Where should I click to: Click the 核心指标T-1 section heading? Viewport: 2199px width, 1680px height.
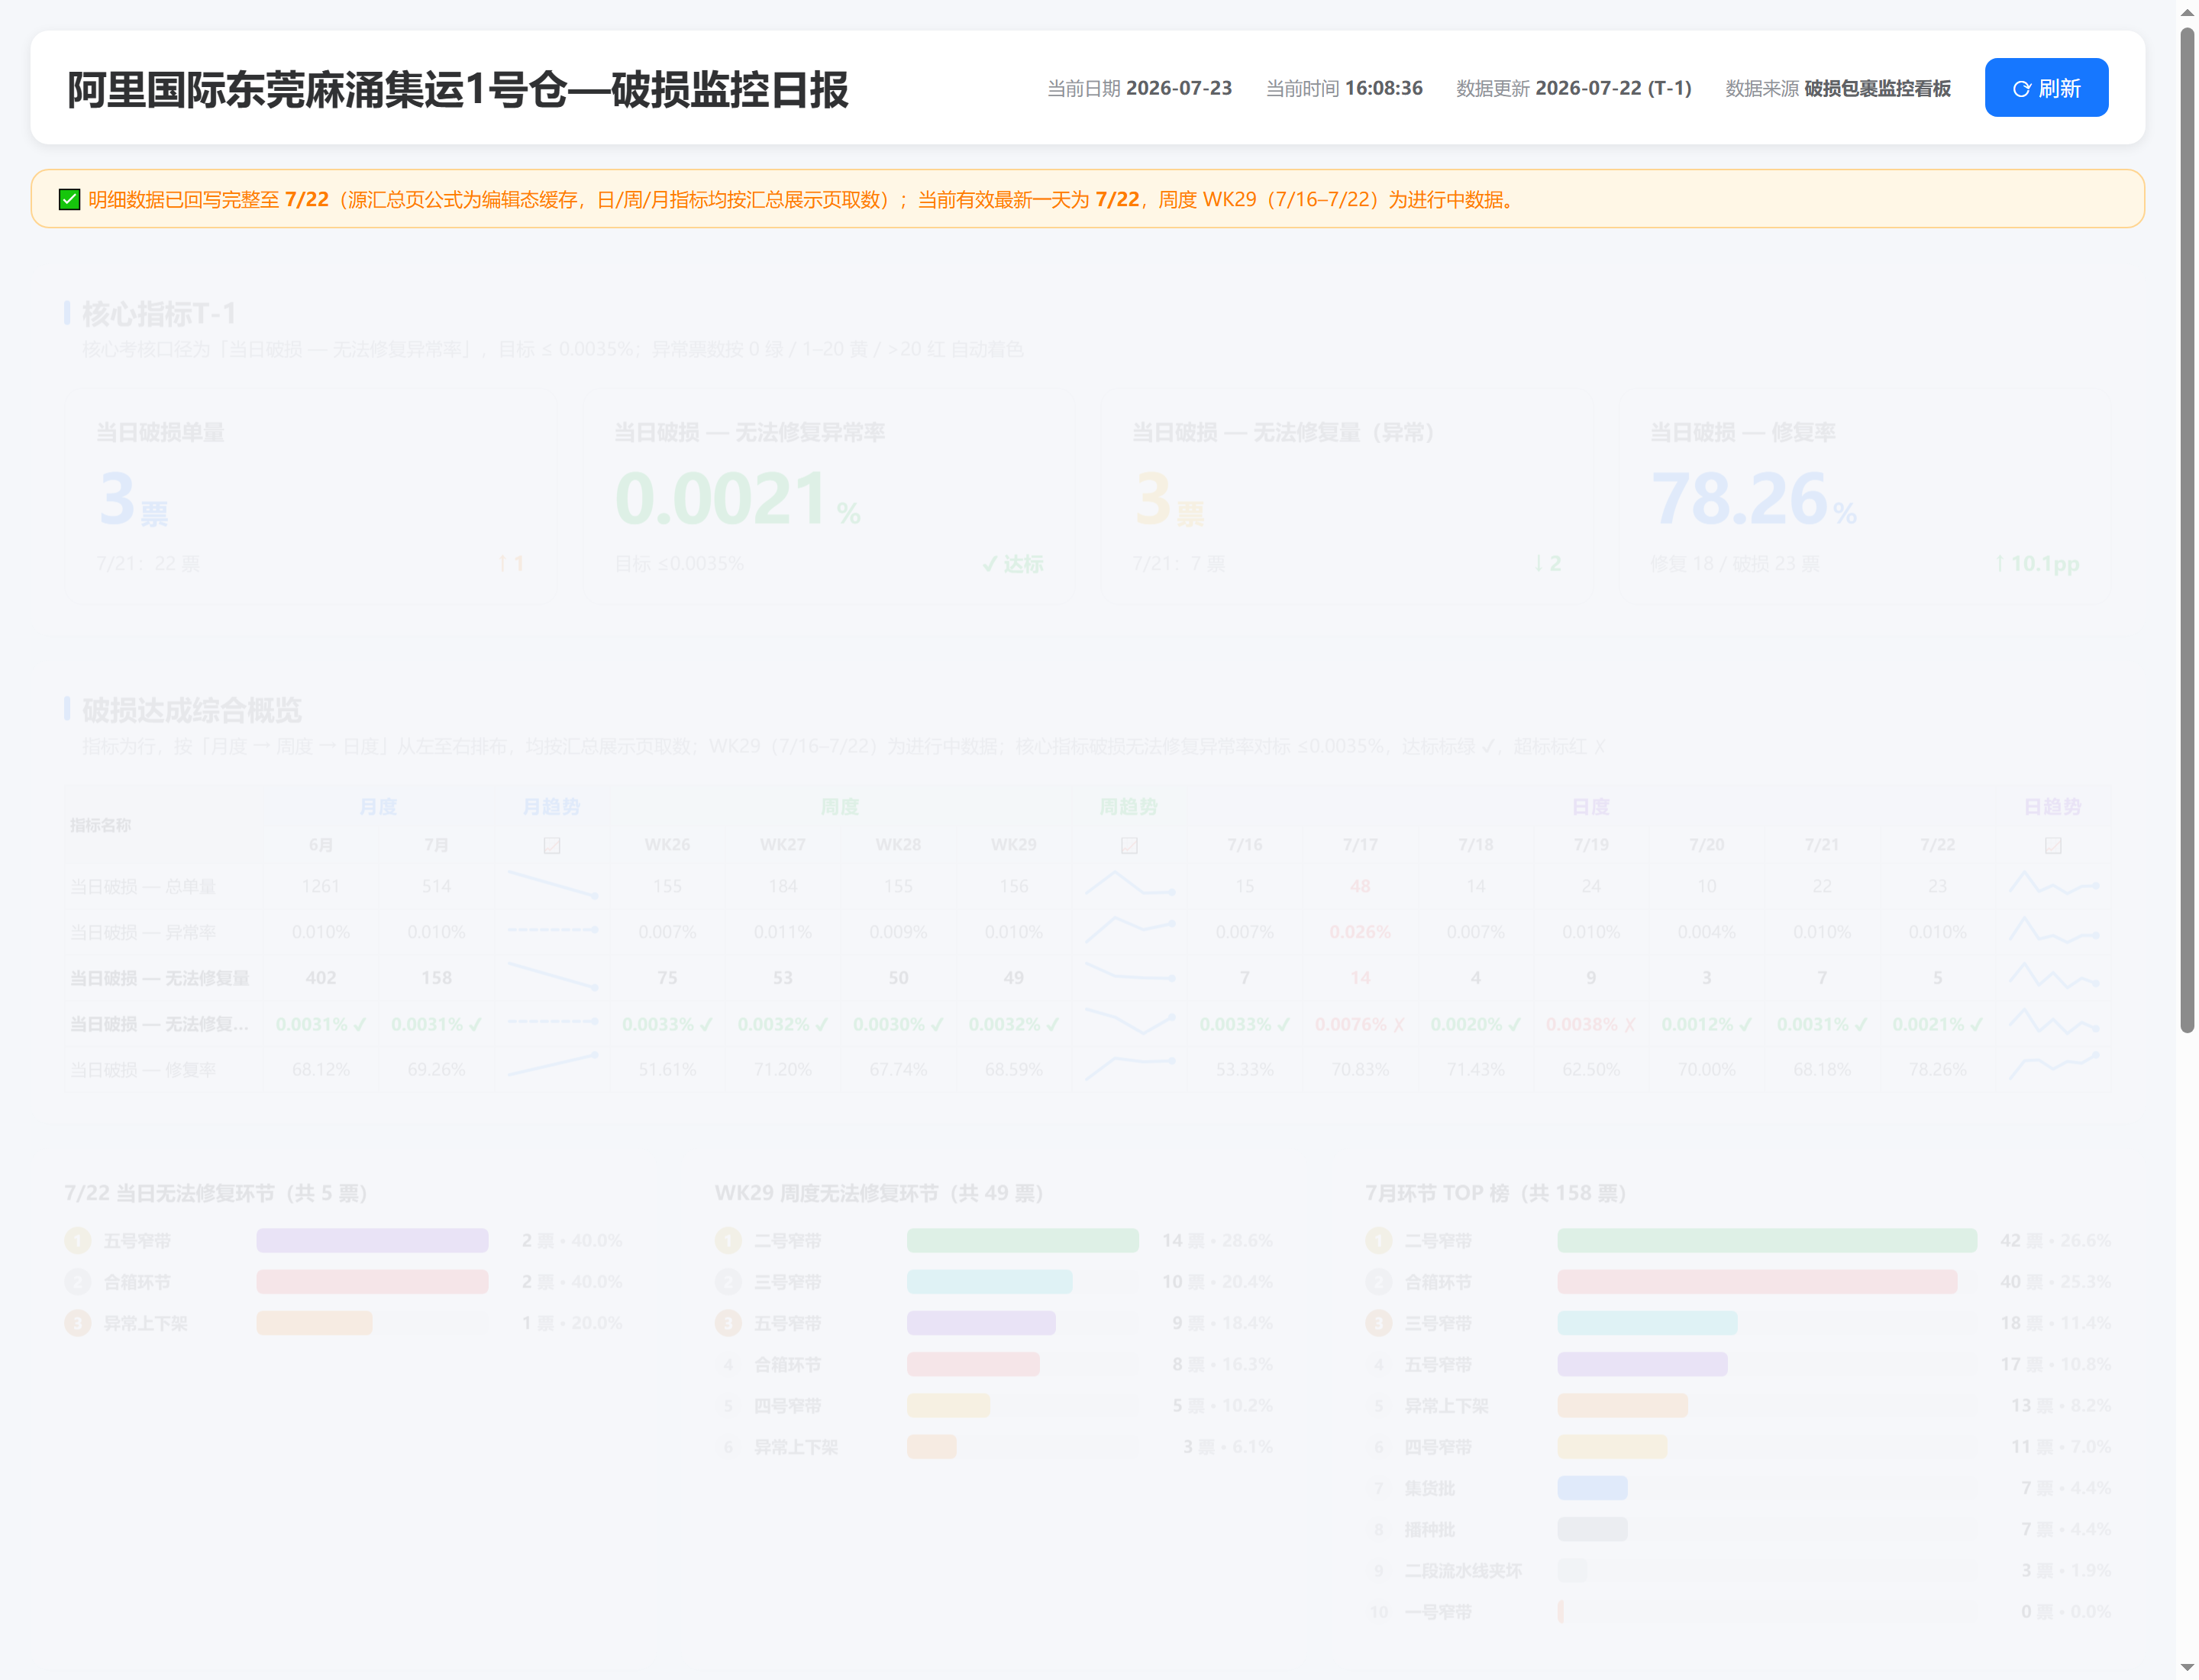click(159, 314)
